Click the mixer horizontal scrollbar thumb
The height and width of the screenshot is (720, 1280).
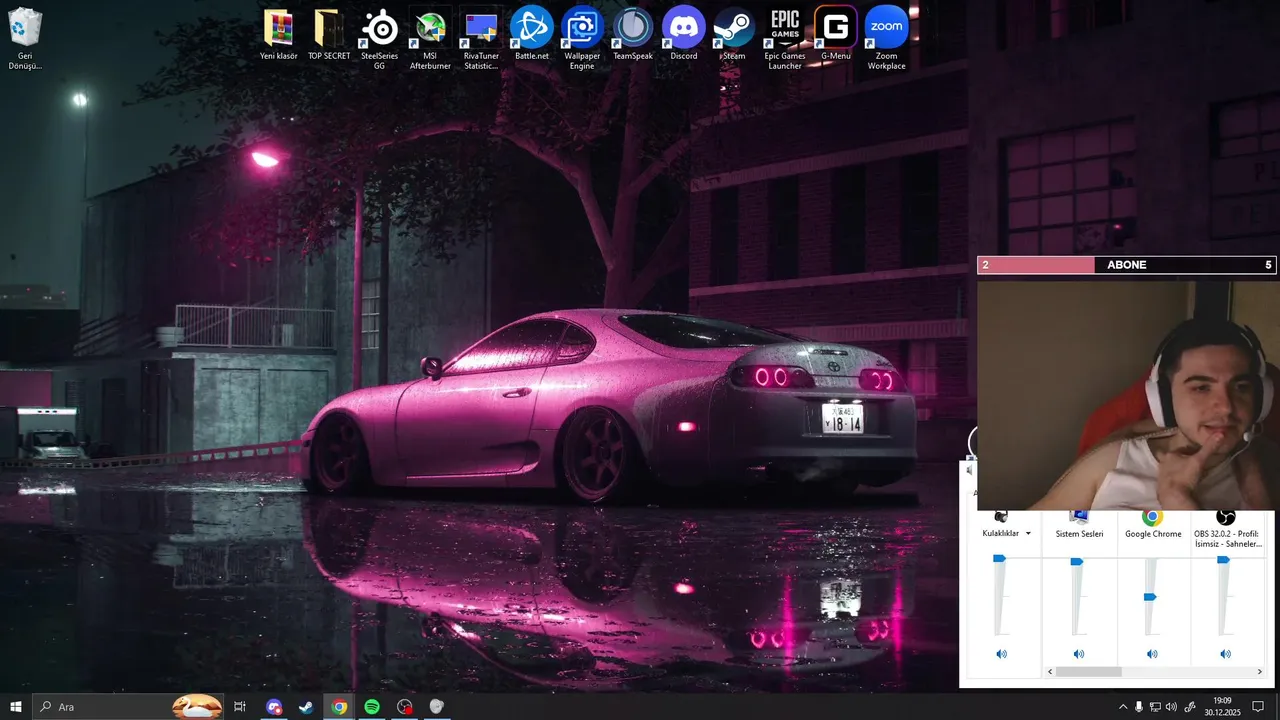point(1088,672)
